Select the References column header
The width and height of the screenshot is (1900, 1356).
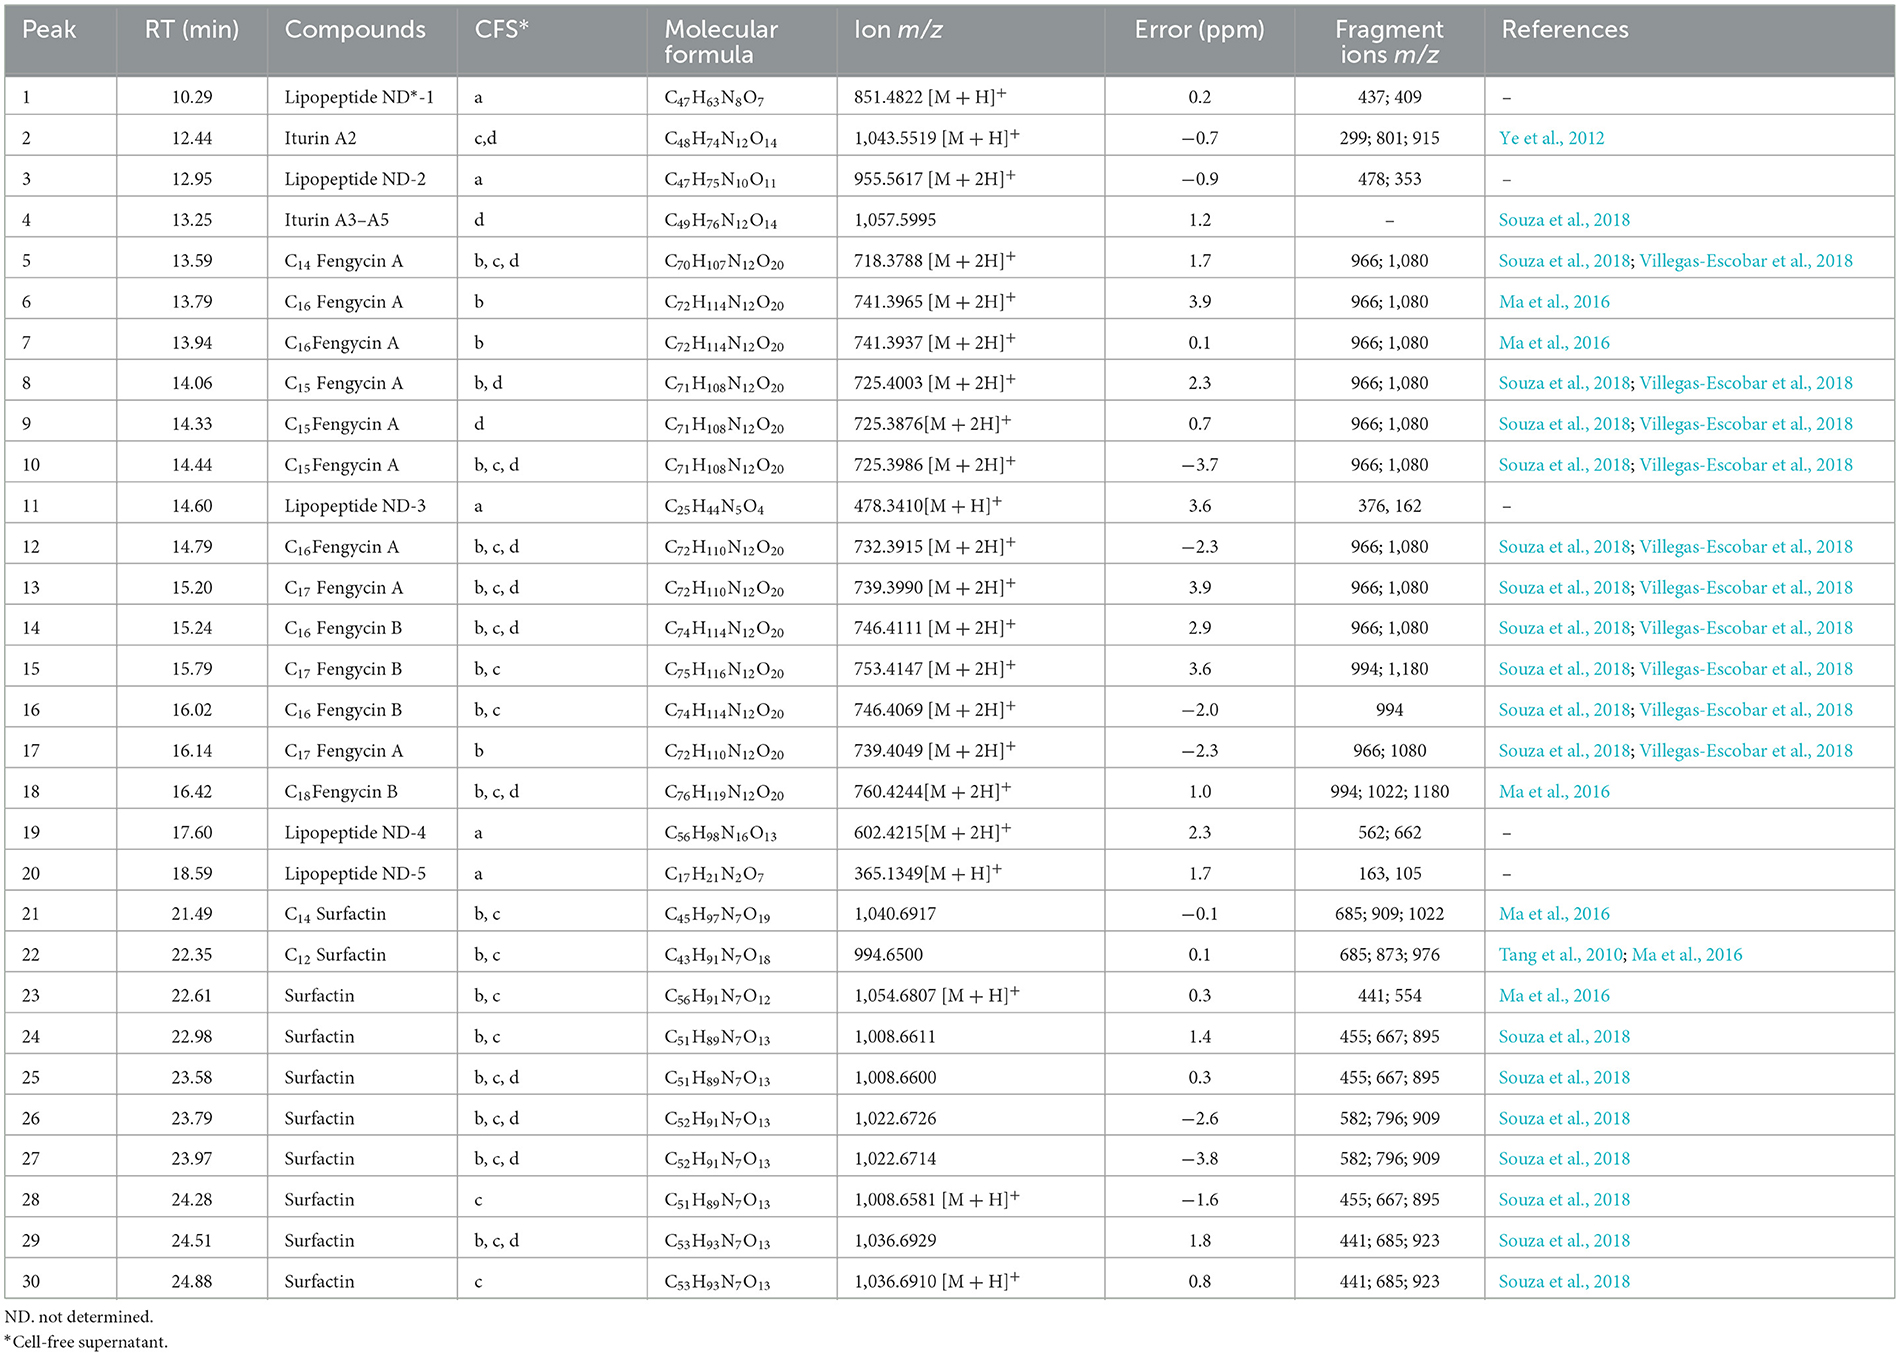[x=1565, y=30]
